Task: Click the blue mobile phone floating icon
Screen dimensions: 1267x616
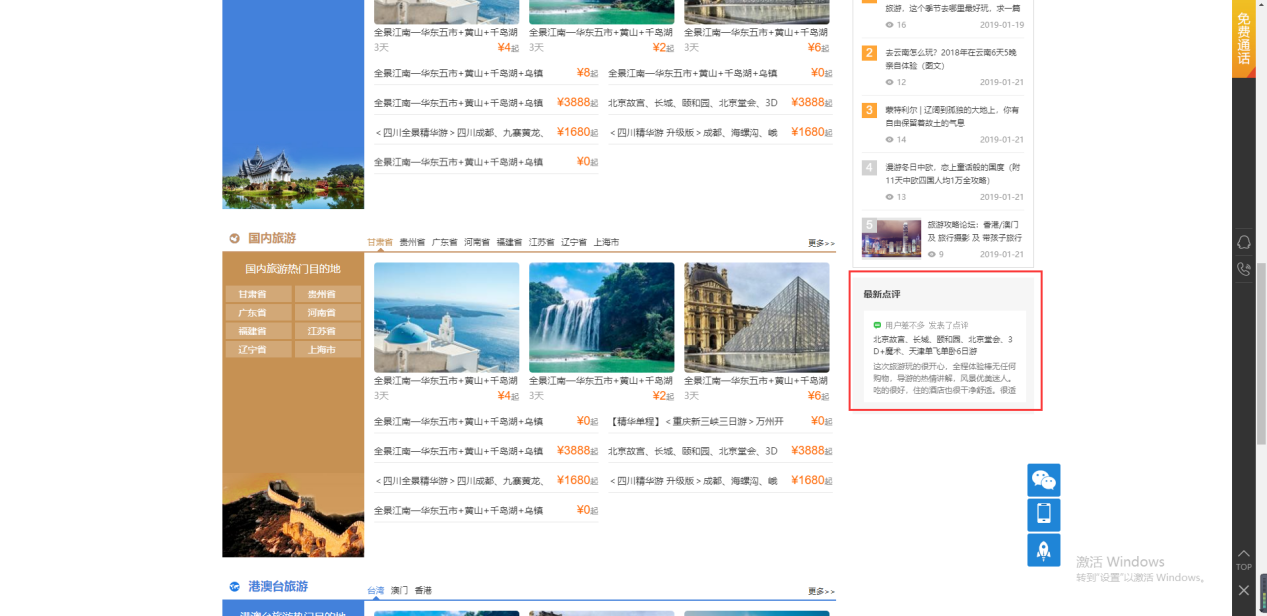Action: pos(1043,515)
